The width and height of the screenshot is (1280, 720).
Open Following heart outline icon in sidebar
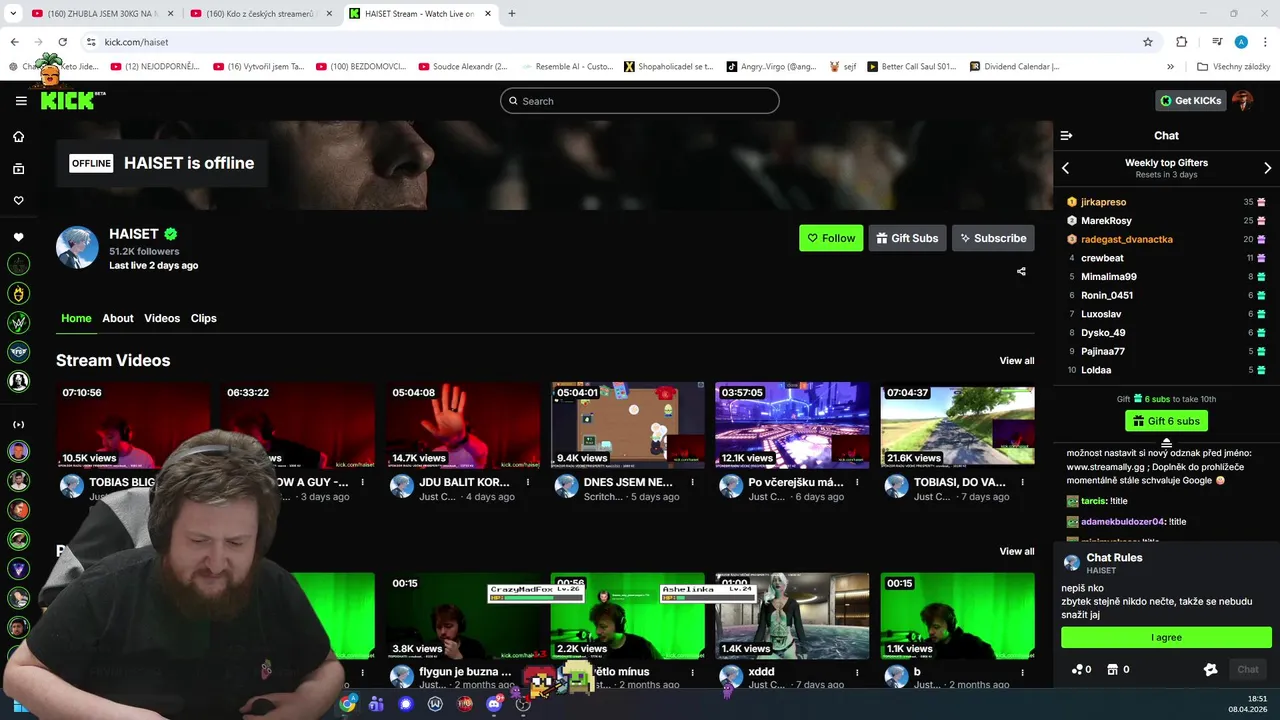pyautogui.click(x=18, y=201)
